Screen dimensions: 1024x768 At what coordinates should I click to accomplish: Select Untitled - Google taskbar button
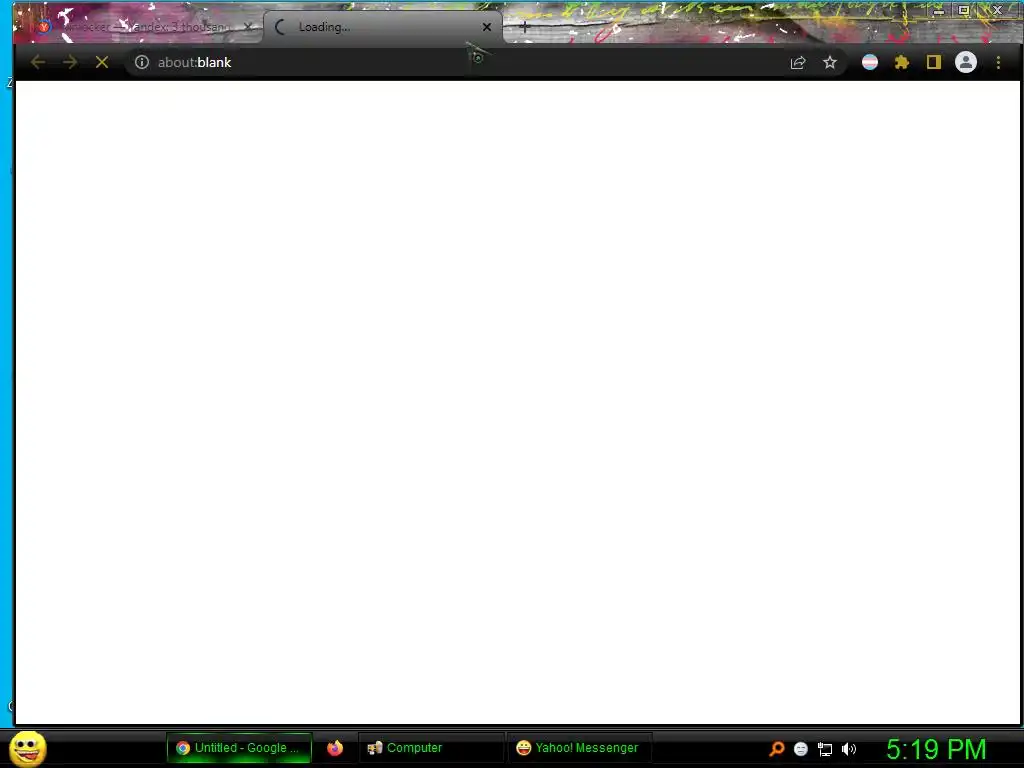click(239, 748)
